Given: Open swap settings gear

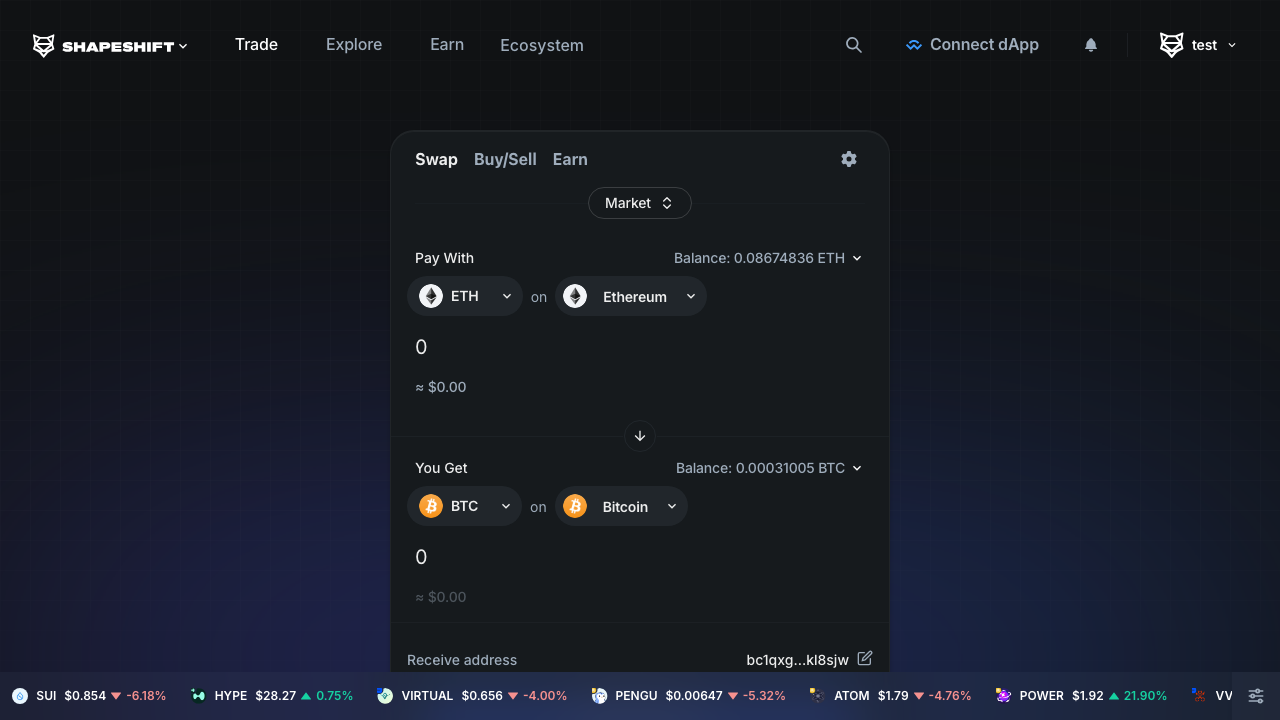Looking at the screenshot, I should (x=848, y=159).
